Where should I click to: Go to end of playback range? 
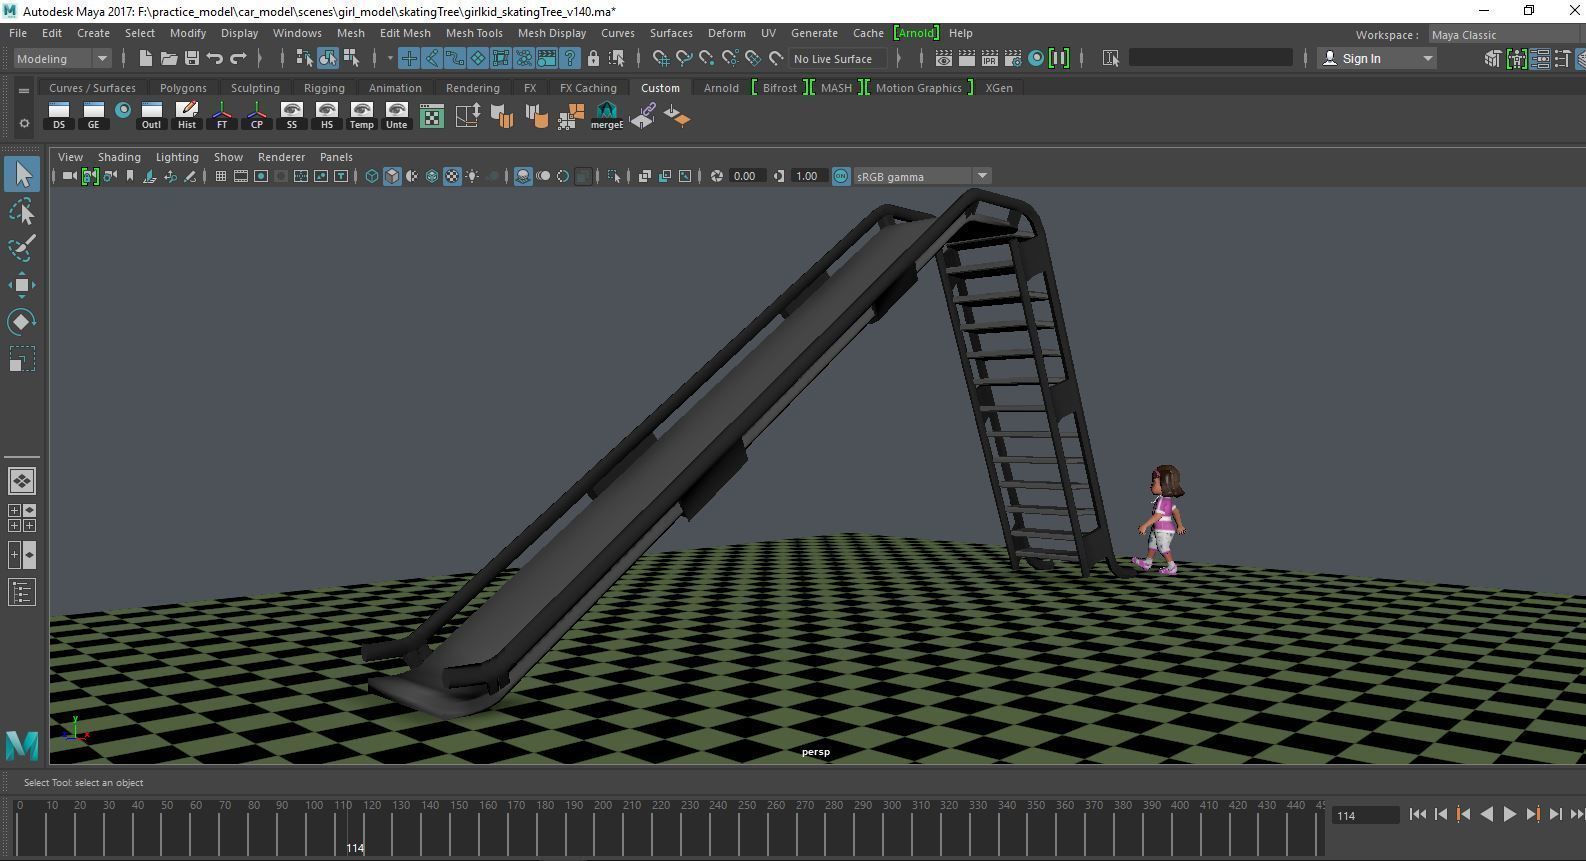1578,814
